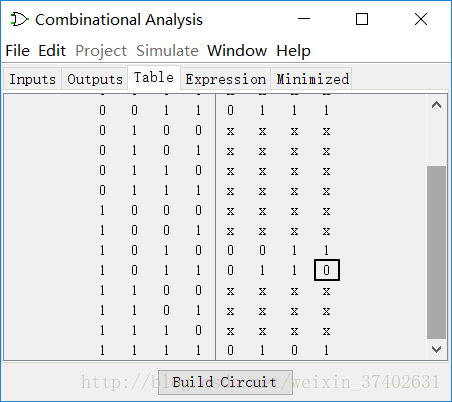Open the Help menu
The image size is (452, 402).
(293, 51)
